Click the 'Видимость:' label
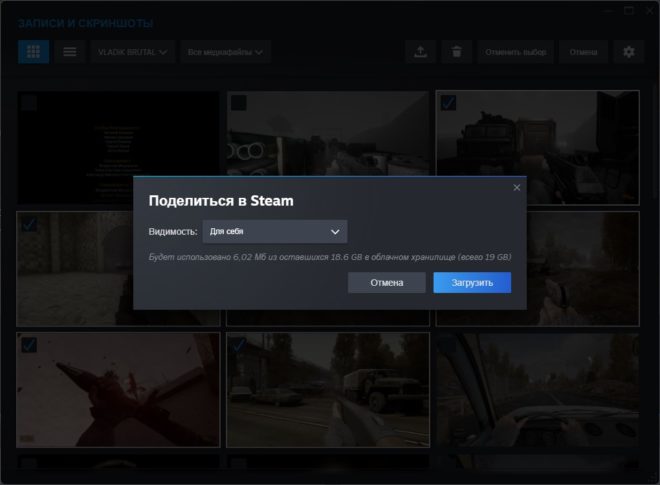Image resolution: width=660 pixels, height=485 pixels. 173,232
